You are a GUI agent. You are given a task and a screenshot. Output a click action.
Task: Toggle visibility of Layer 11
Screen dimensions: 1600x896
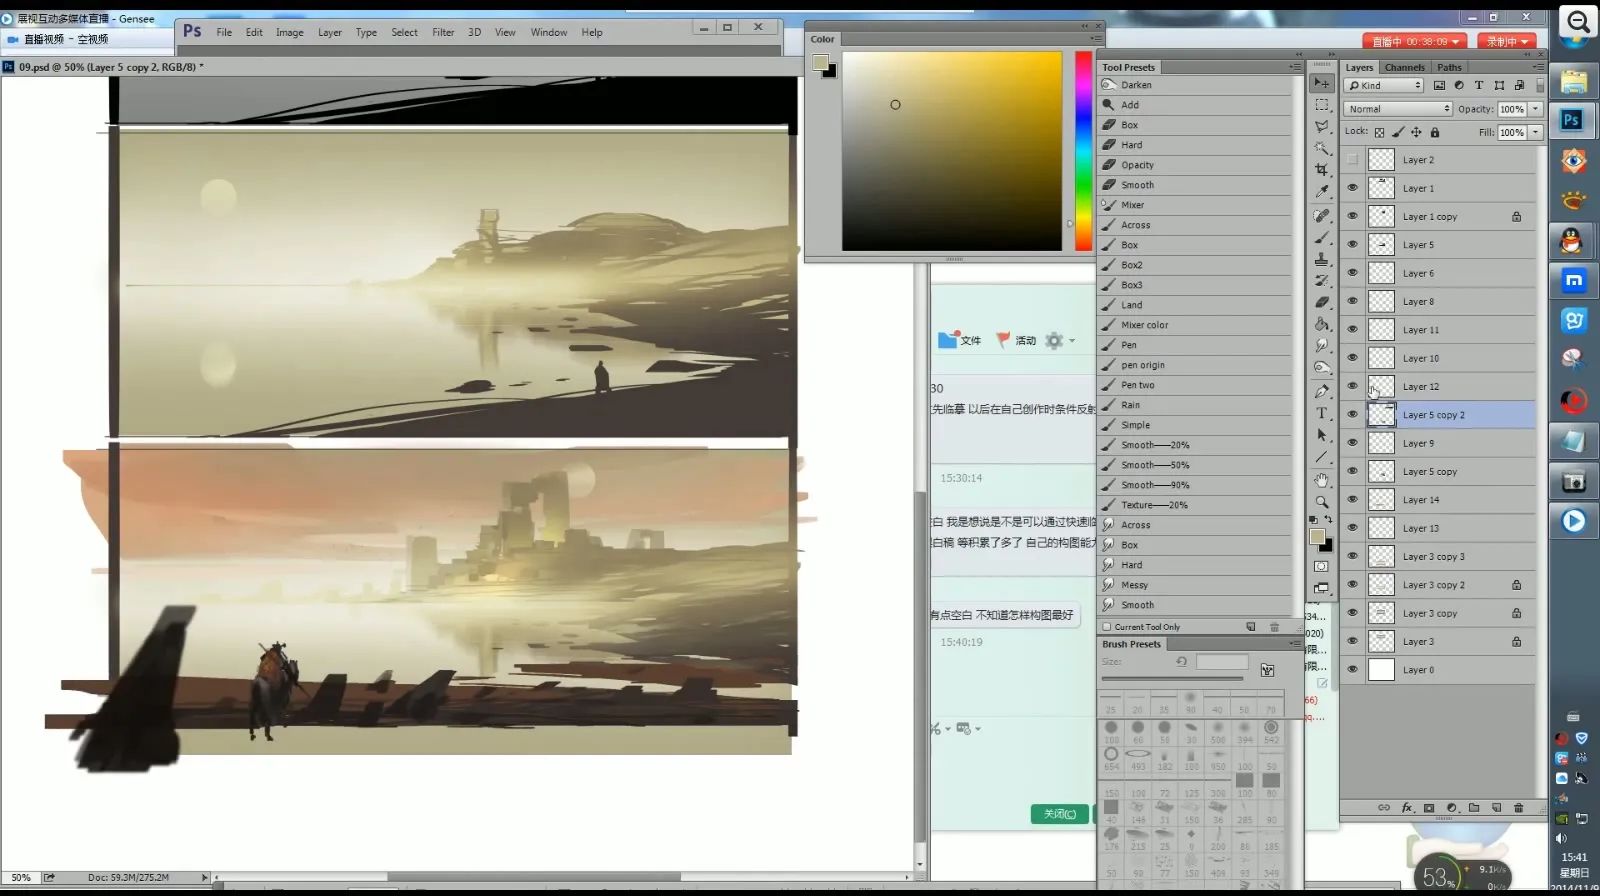tap(1352, 330)
